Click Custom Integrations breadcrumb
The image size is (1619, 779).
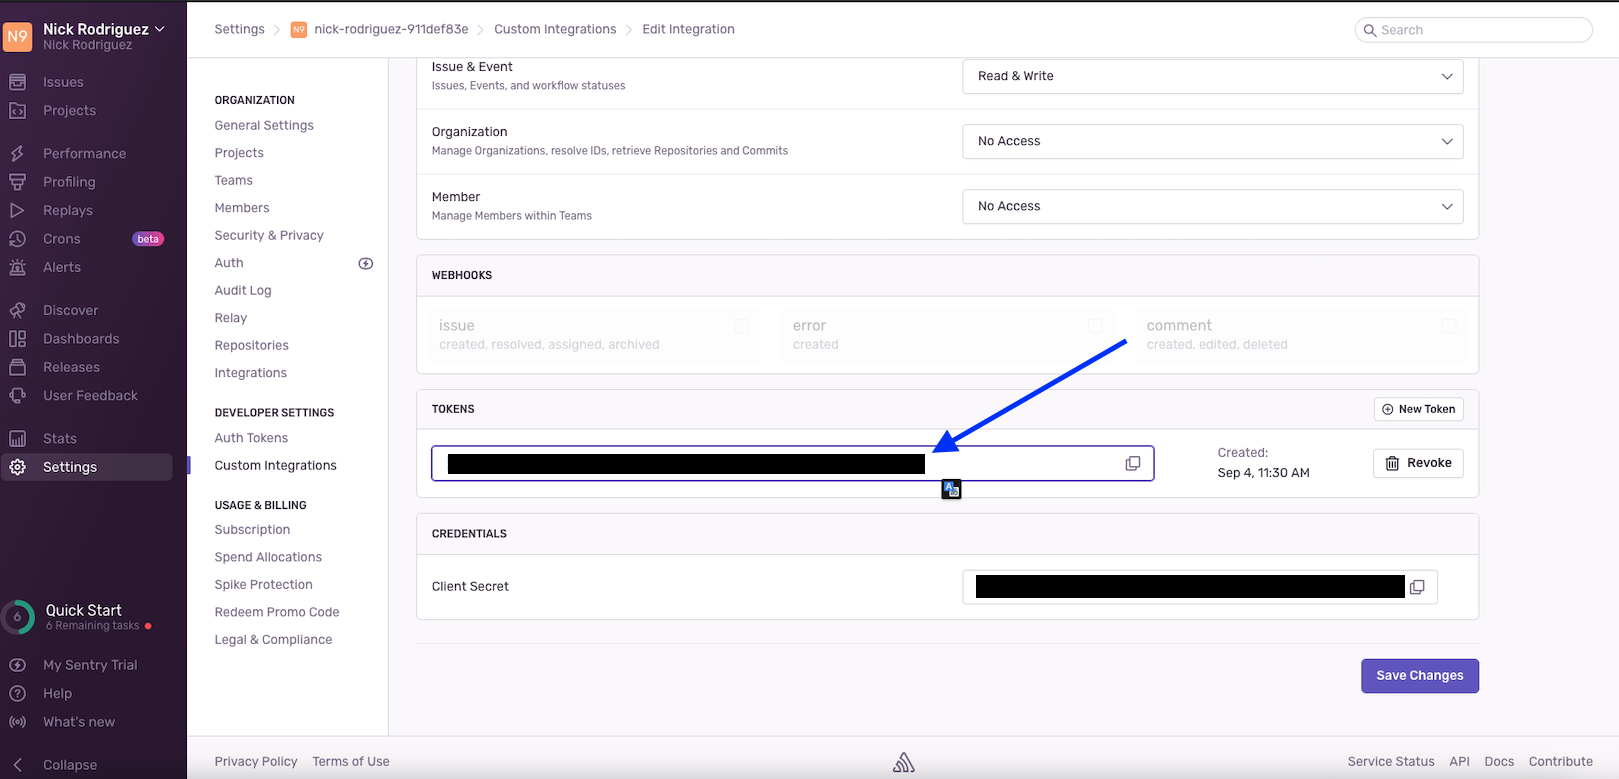[555, 29]
